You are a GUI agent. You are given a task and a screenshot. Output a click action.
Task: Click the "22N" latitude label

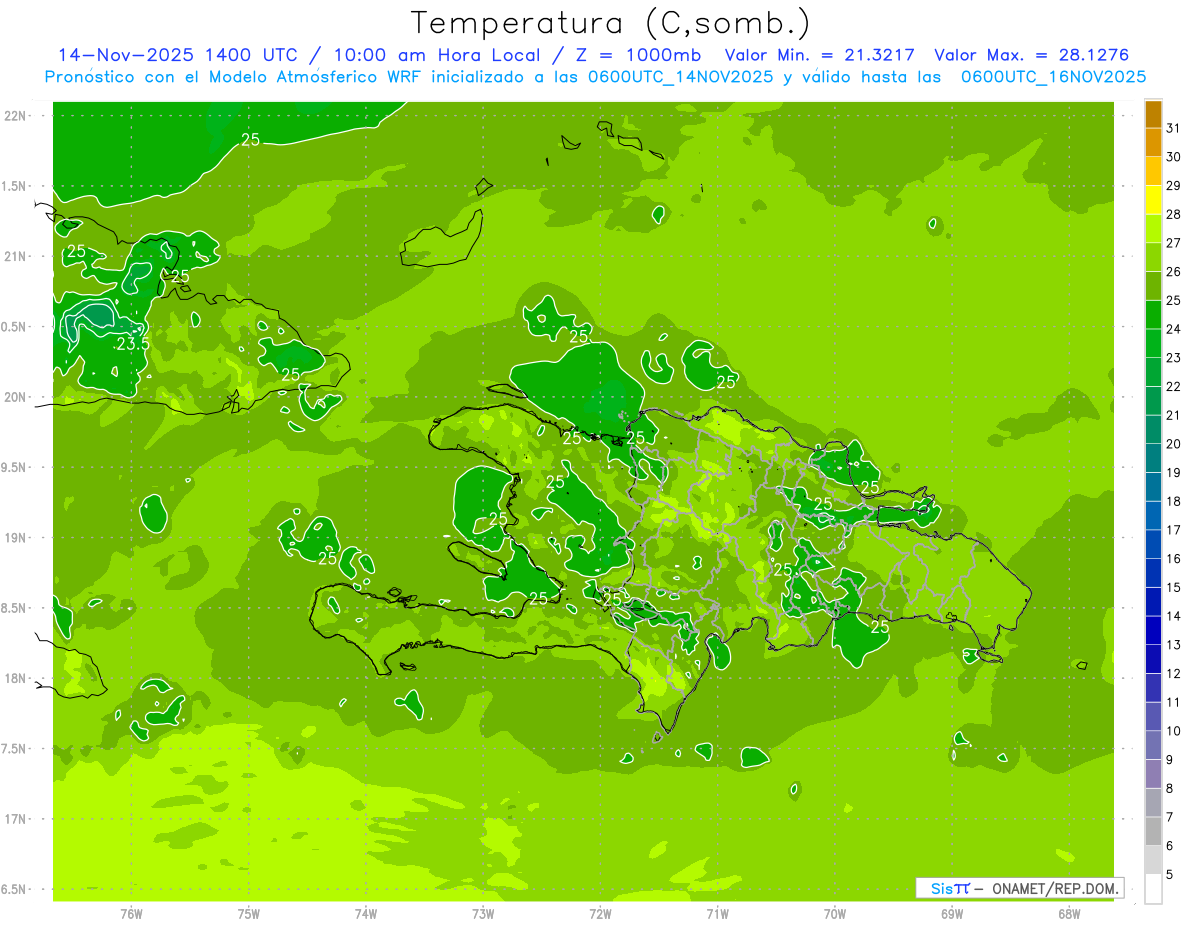click(x=15, y=116)
